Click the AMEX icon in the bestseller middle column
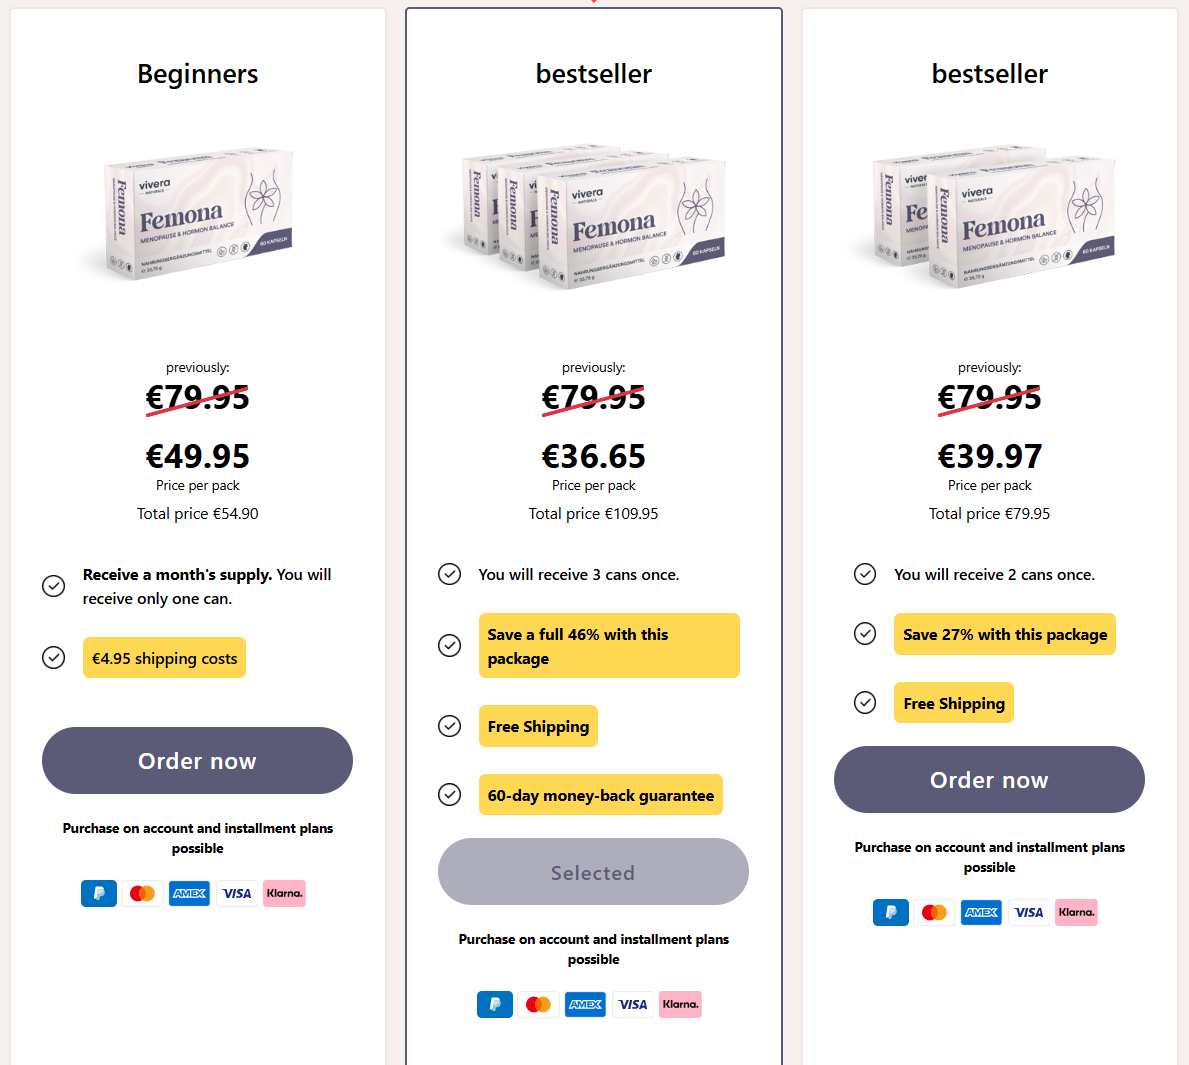The image size is (1189, 1065). pos(585,1004)
